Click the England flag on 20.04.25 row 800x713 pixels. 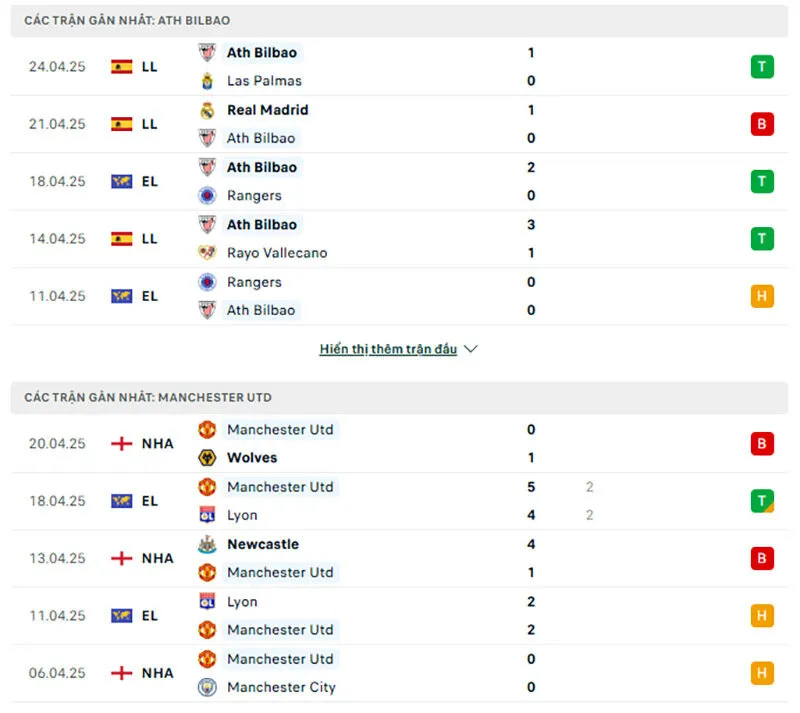coord(122,444)
